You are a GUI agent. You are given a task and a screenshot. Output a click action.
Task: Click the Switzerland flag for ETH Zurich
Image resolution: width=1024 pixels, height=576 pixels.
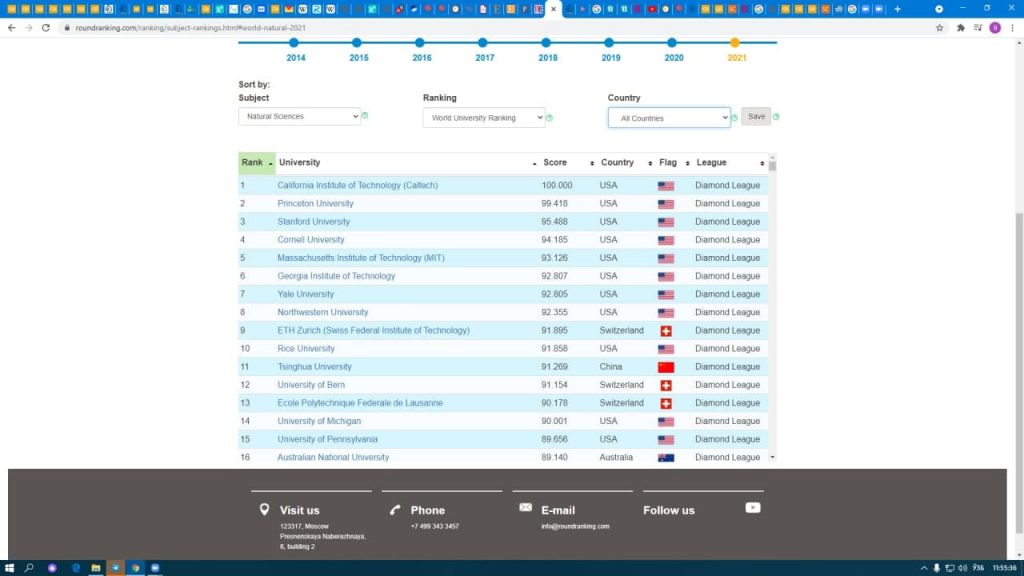[666, 331]
